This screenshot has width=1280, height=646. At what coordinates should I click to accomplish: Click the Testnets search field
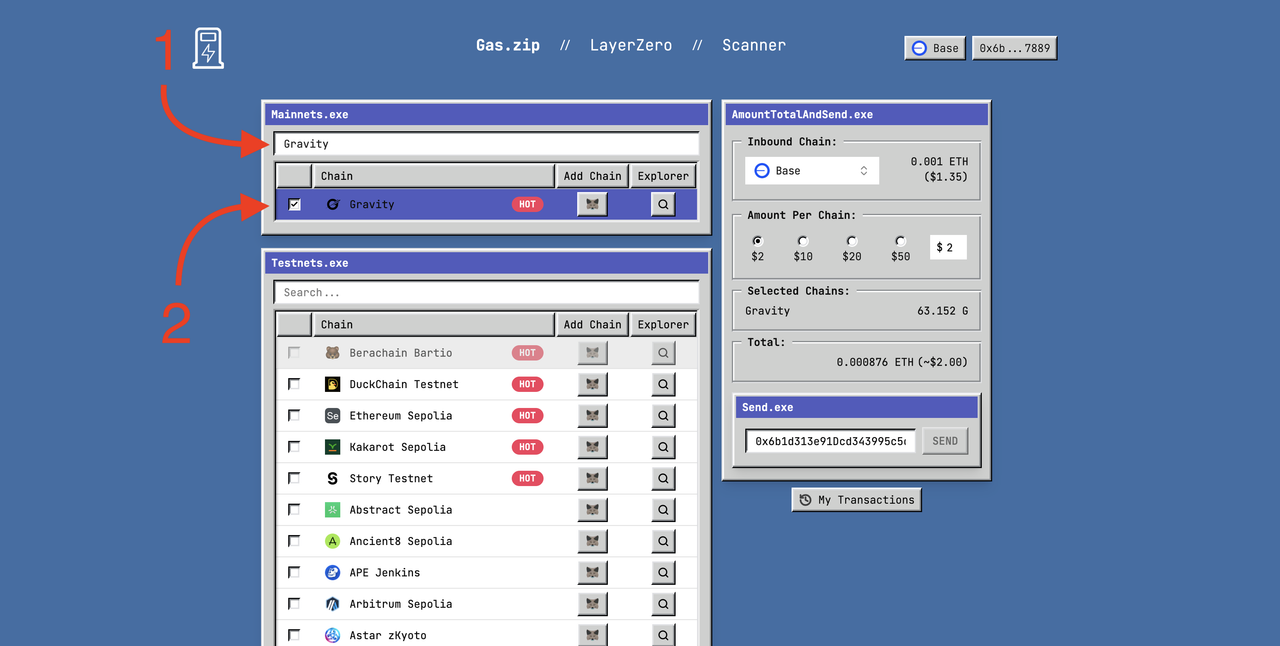tap(486, 293)
